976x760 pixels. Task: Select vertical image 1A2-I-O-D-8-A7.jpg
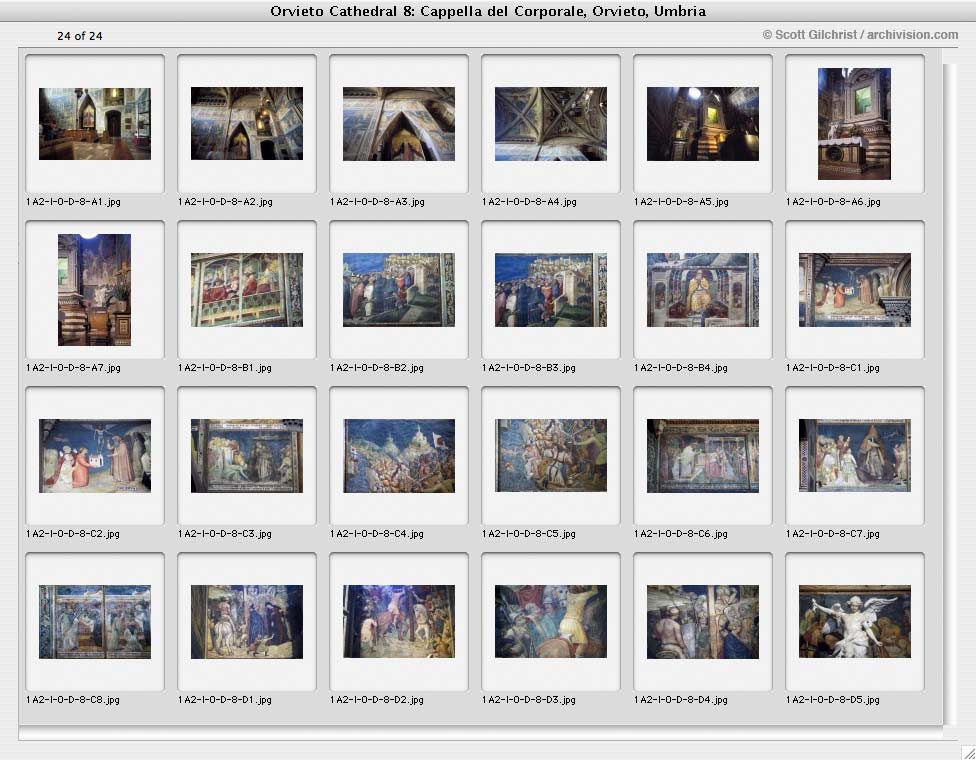(x=95, y=290)
